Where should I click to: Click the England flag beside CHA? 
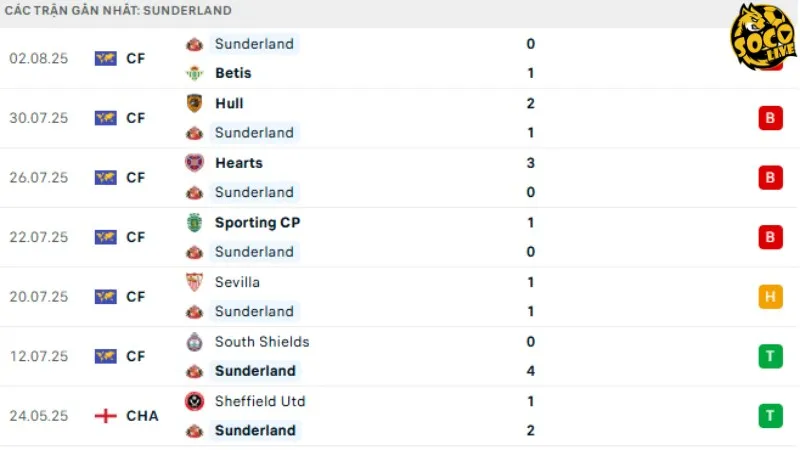coord(105,416)
